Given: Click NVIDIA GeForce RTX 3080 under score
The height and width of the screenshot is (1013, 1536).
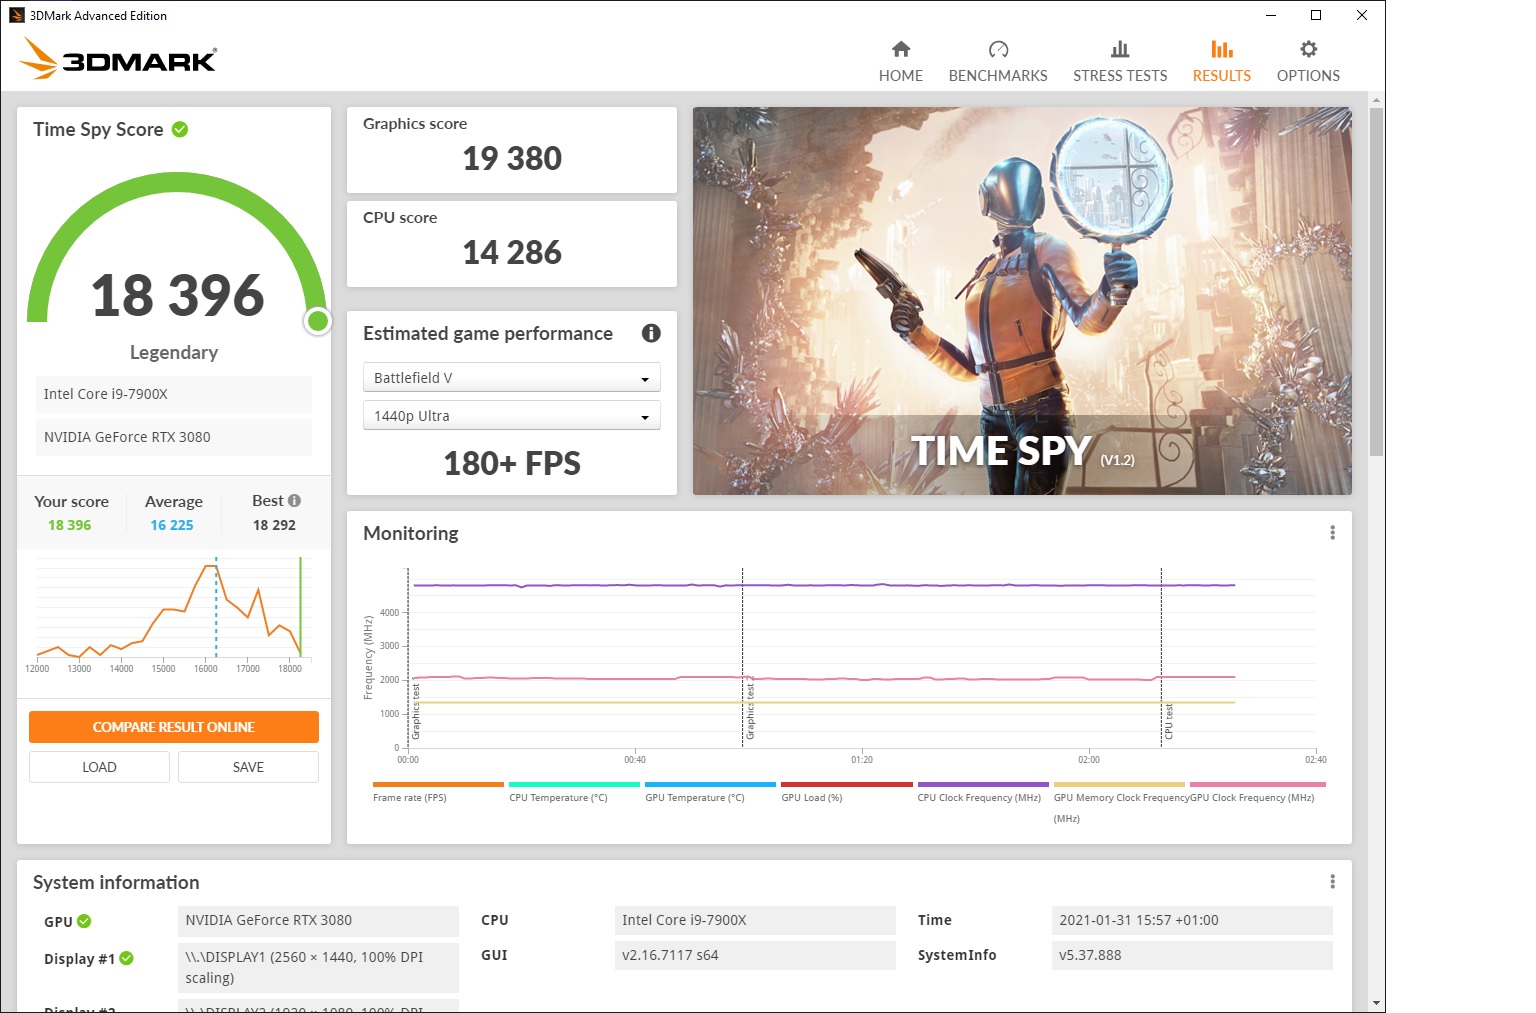Looking at the screenshot, I should 174,437.
